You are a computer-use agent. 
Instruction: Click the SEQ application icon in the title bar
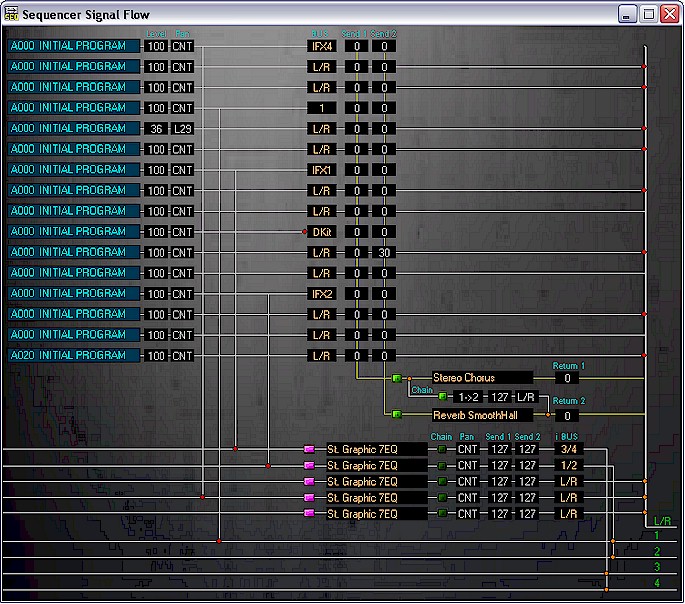click(11, 14)
